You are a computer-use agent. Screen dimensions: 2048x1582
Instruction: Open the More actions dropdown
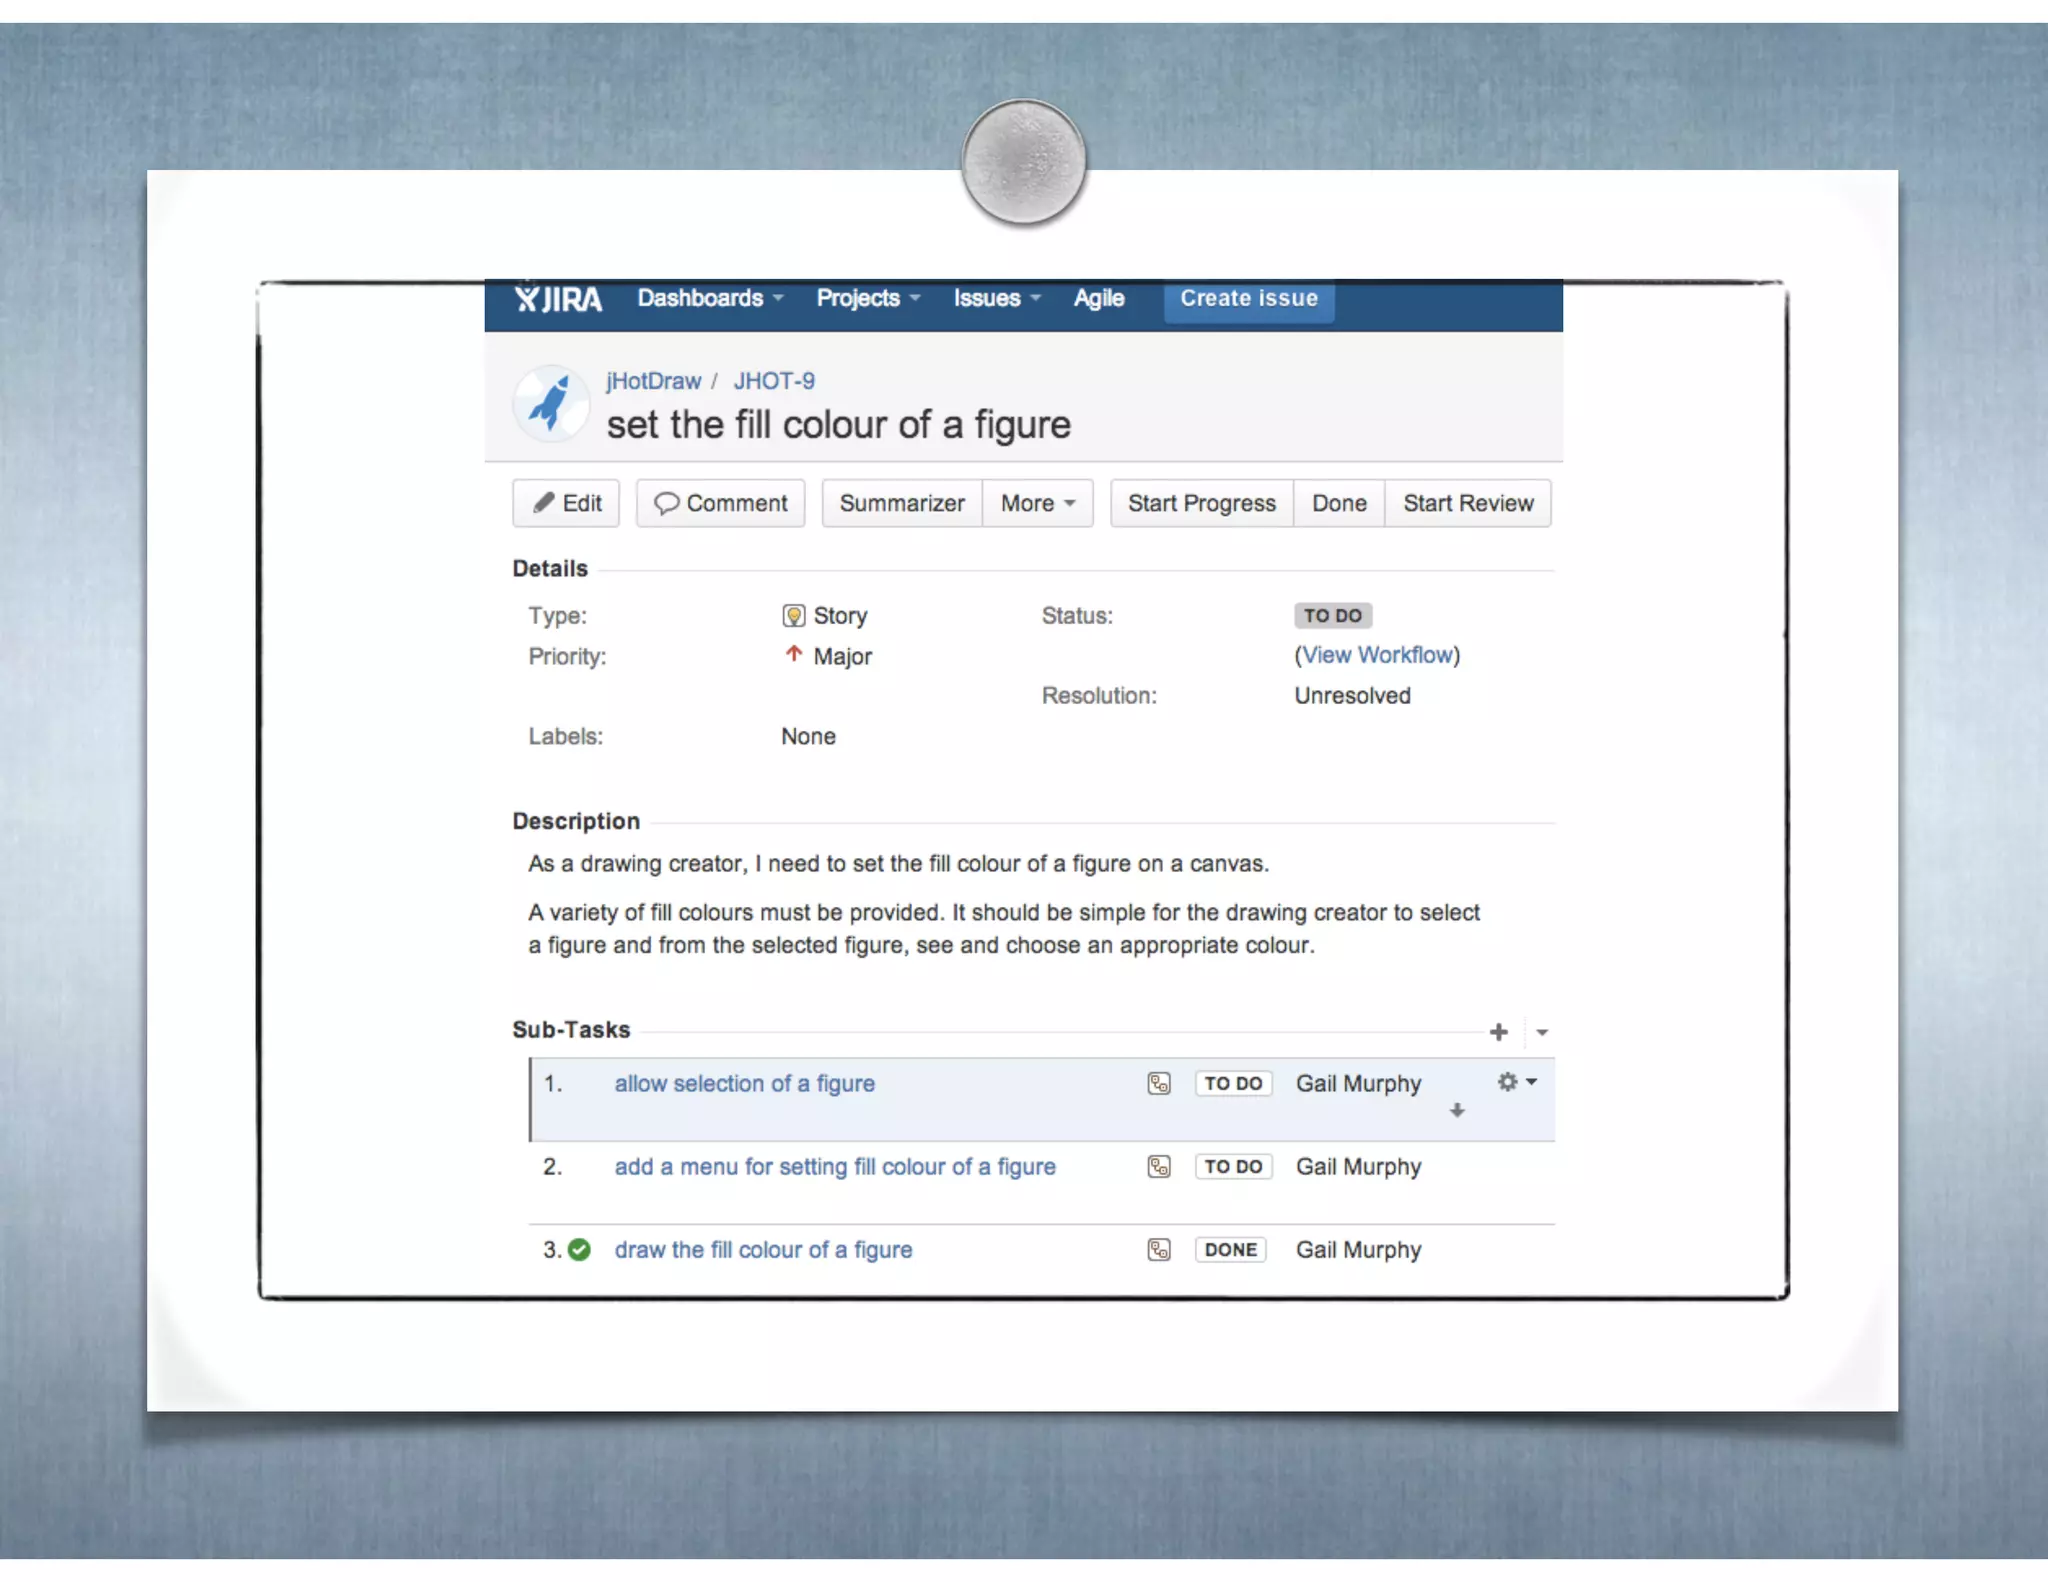point(1037,503)
